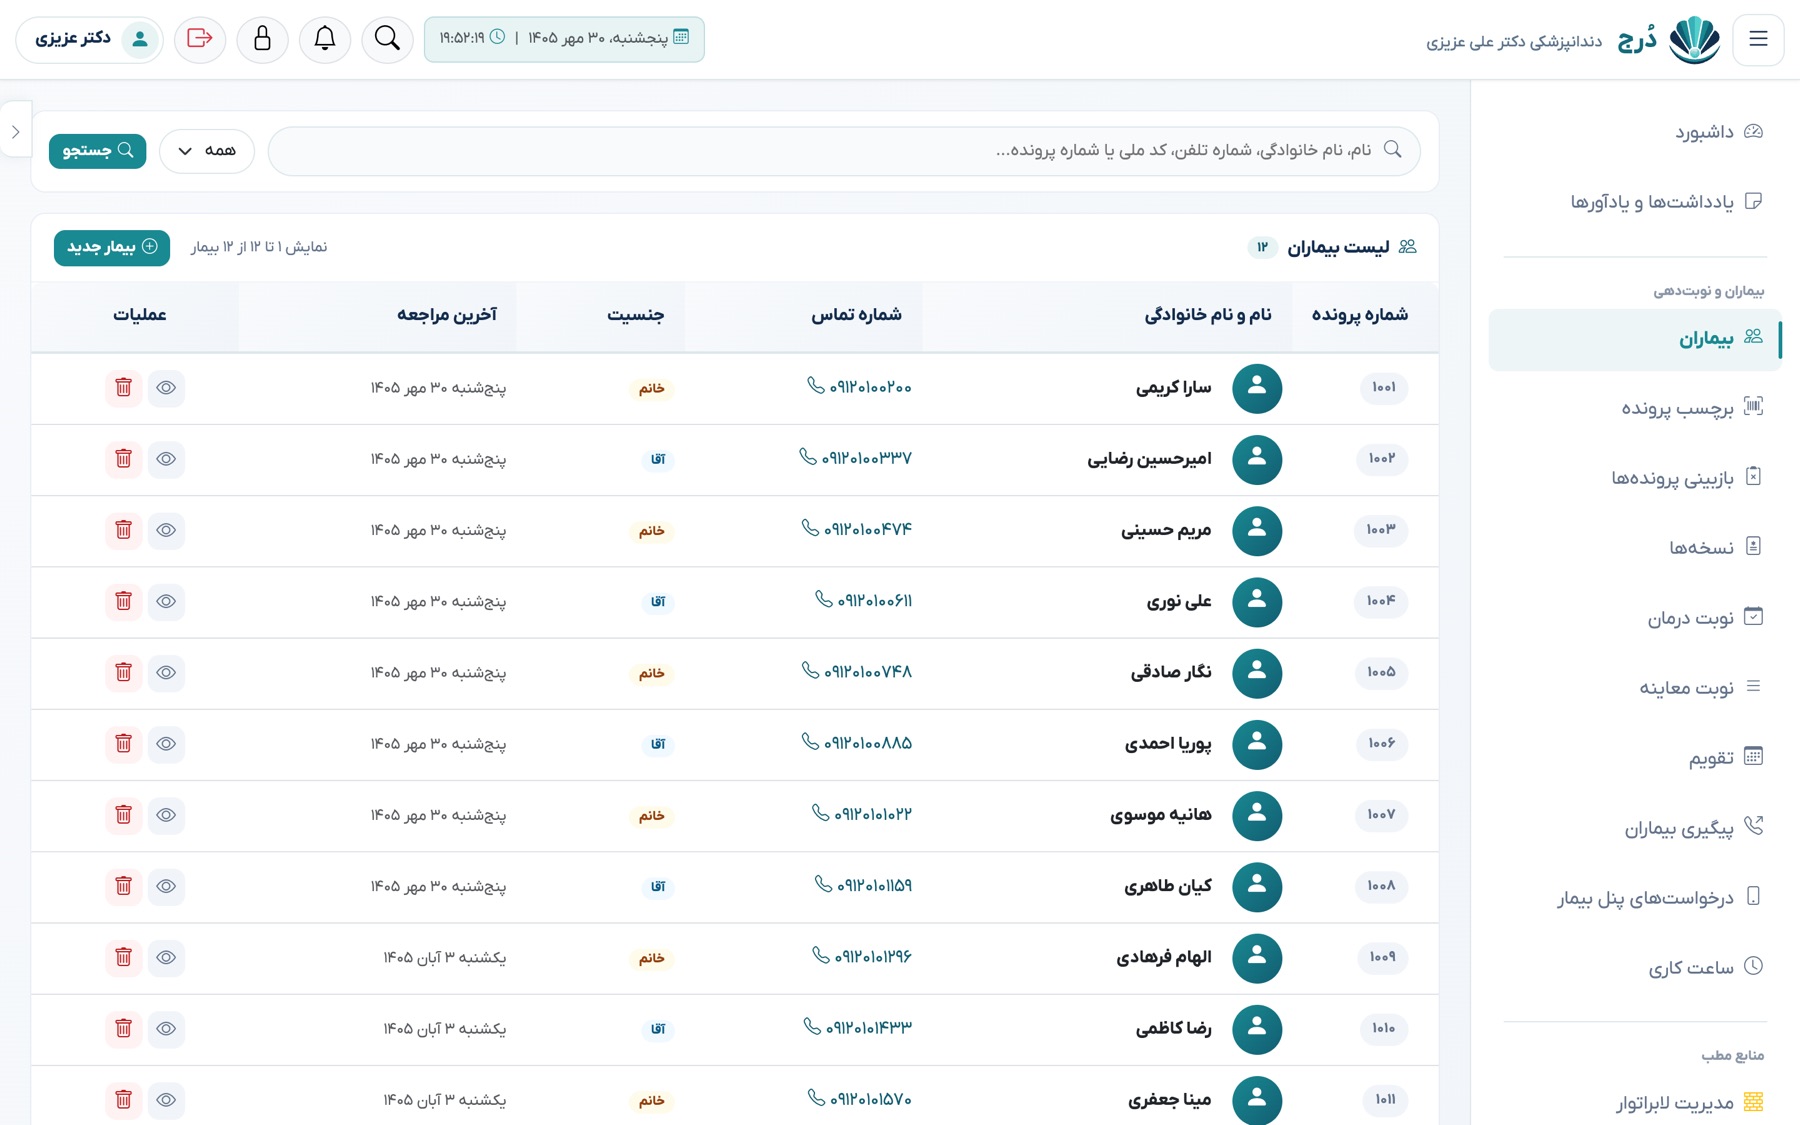Click the جستجو search button
Viewport: 1800px width, 1125px height.
point(97,151)
